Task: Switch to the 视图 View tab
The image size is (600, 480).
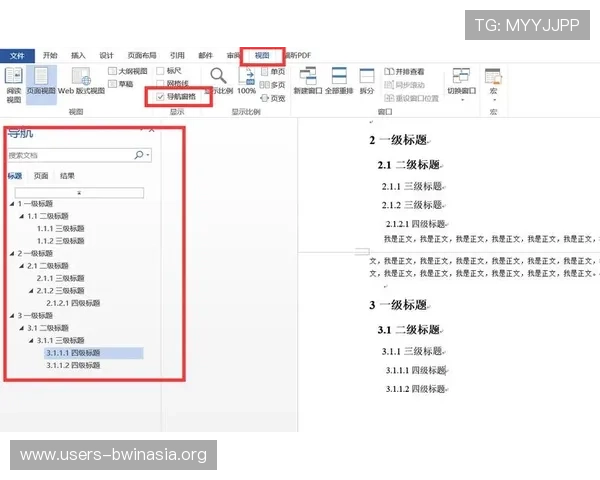Action: 262,56
